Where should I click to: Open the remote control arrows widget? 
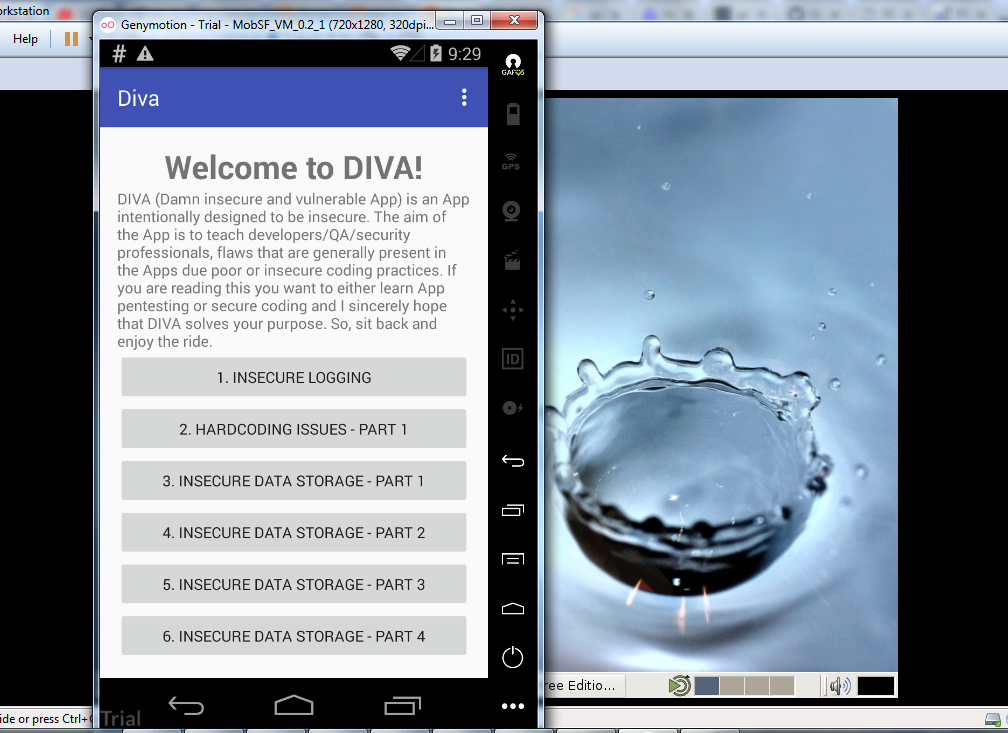[x=512, y=310]
